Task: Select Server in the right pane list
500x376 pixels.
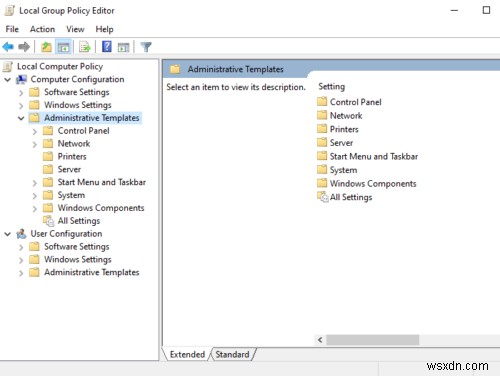Action: click(x=341, y=143)
